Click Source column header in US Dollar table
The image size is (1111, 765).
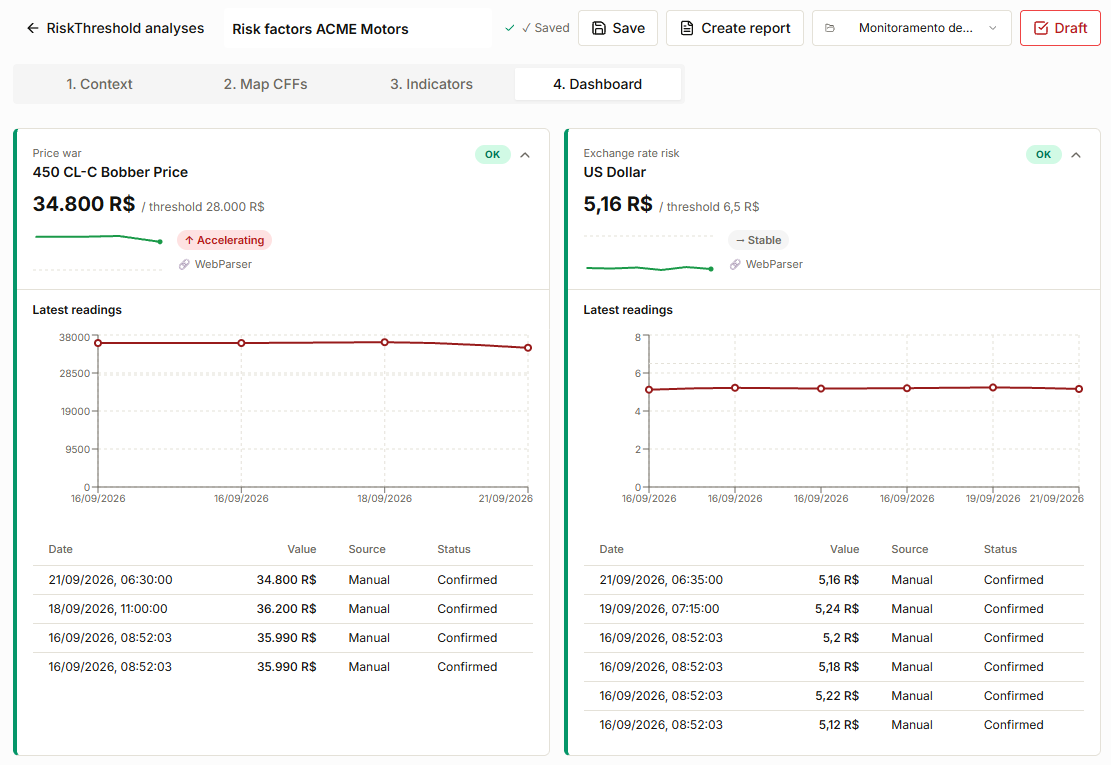pyautogui.click(x=910, y=550)
